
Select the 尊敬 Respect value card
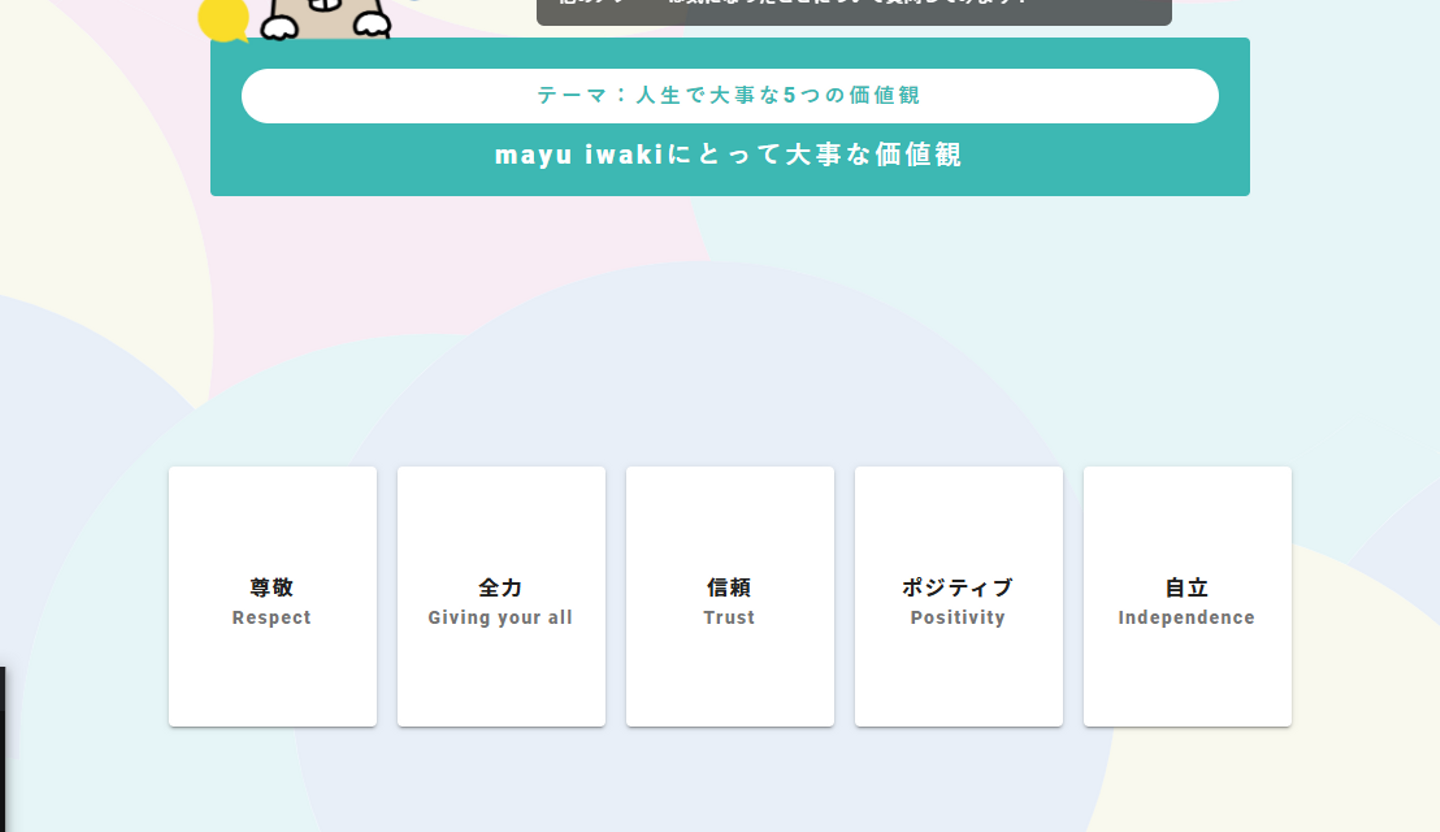click(x=273, y=596)
